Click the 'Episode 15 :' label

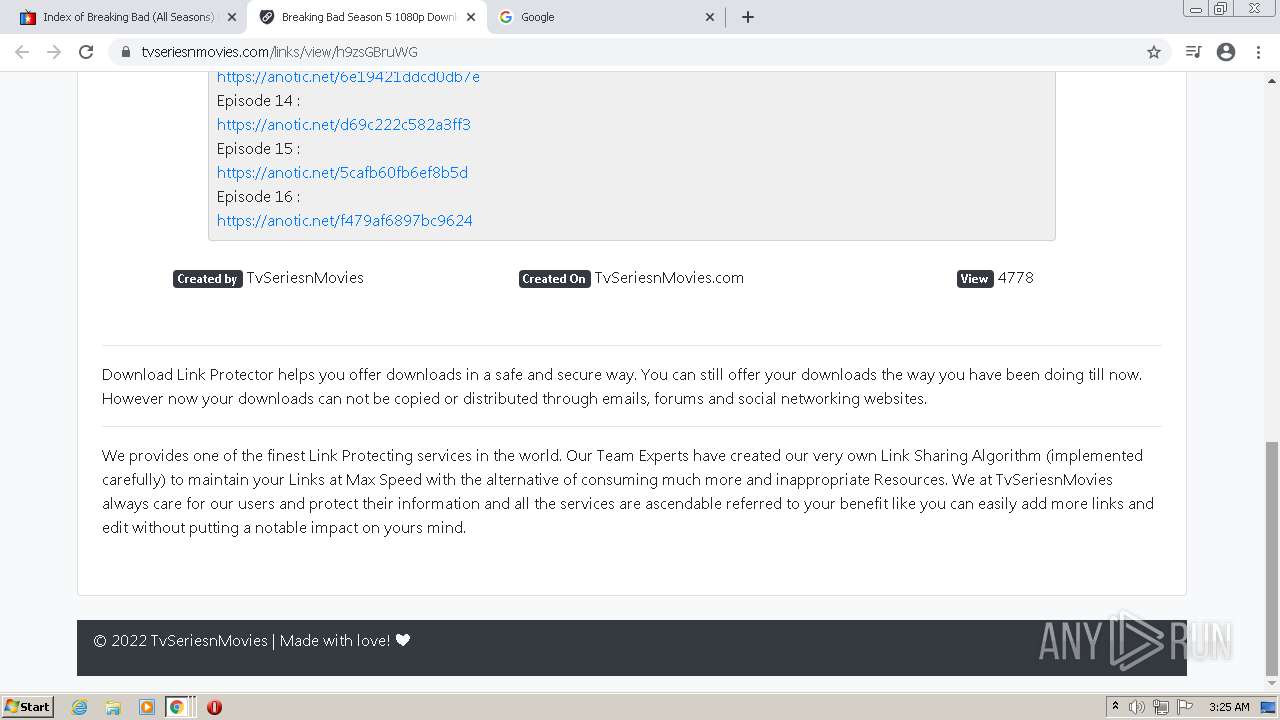pos(258,149)
